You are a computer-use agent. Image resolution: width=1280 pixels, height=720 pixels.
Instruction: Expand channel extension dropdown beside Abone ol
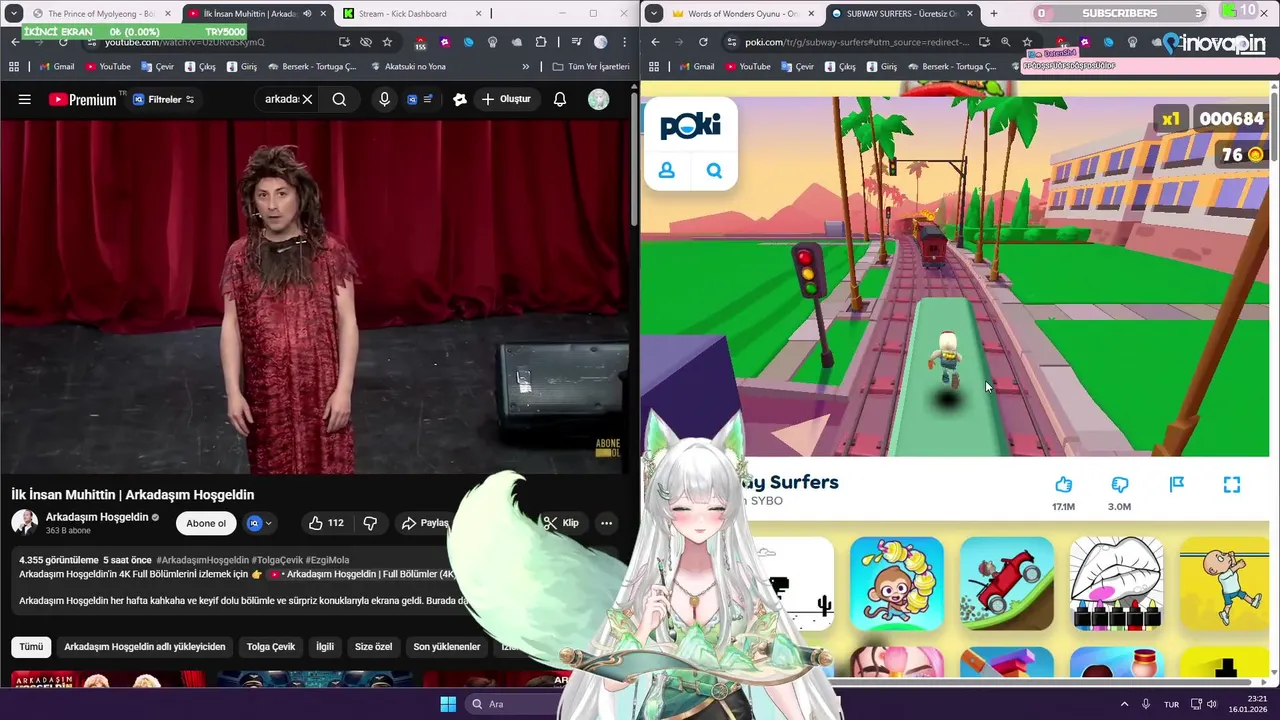click(x=259, y=523)
